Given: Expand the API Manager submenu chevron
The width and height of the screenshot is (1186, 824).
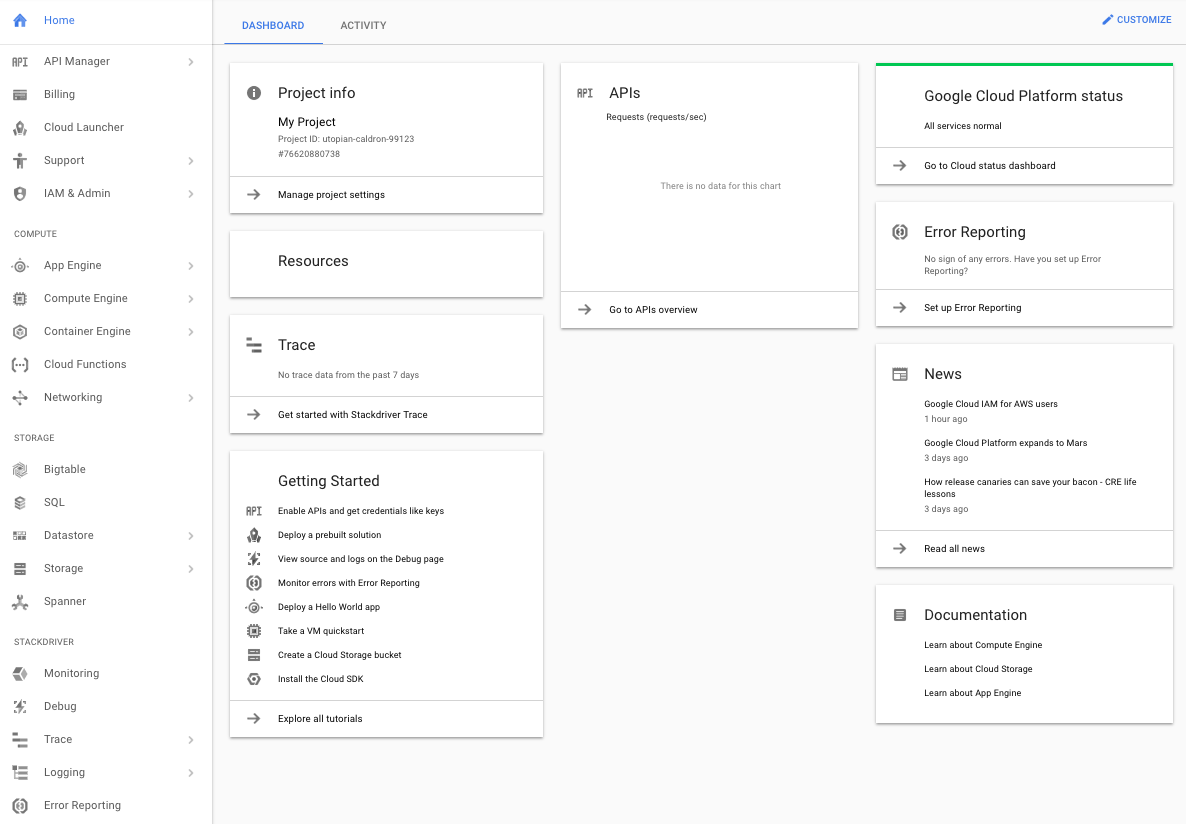Looking at the screenshot, I should click(190, 62).
